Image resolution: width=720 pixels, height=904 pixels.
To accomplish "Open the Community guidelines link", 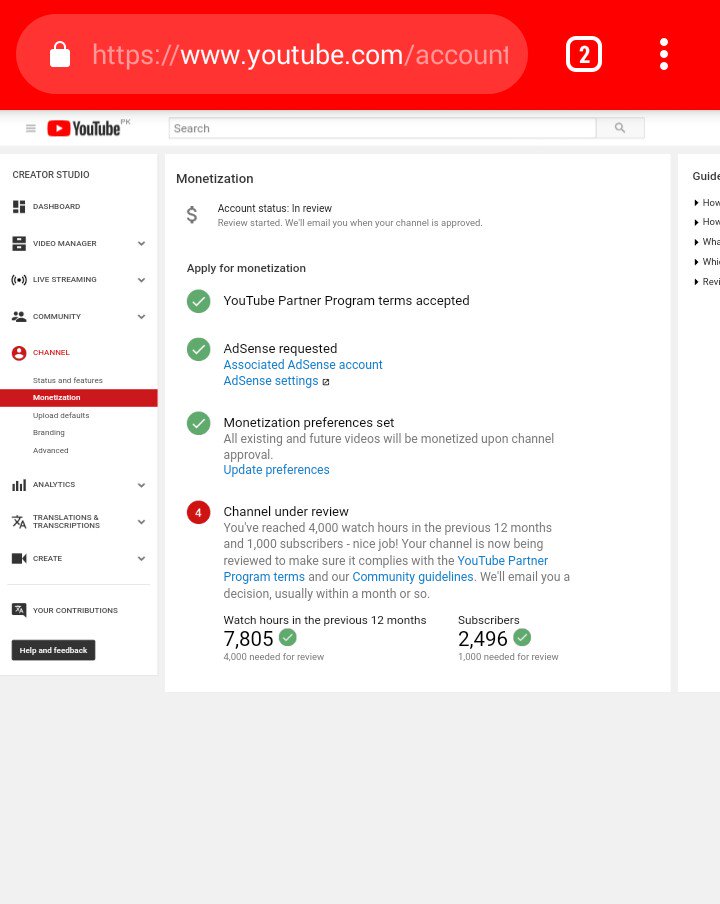I will (x=413, y=577).
